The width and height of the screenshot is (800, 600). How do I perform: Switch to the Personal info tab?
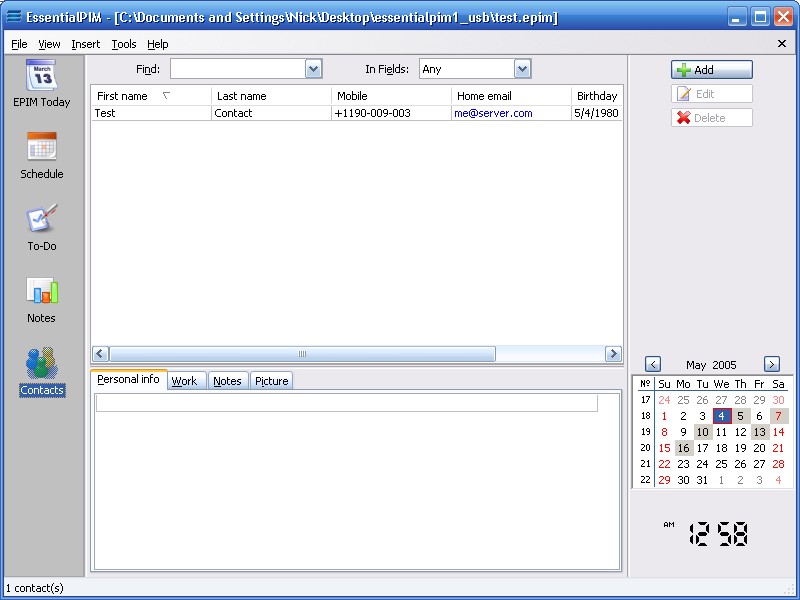(x=129, y=380)
